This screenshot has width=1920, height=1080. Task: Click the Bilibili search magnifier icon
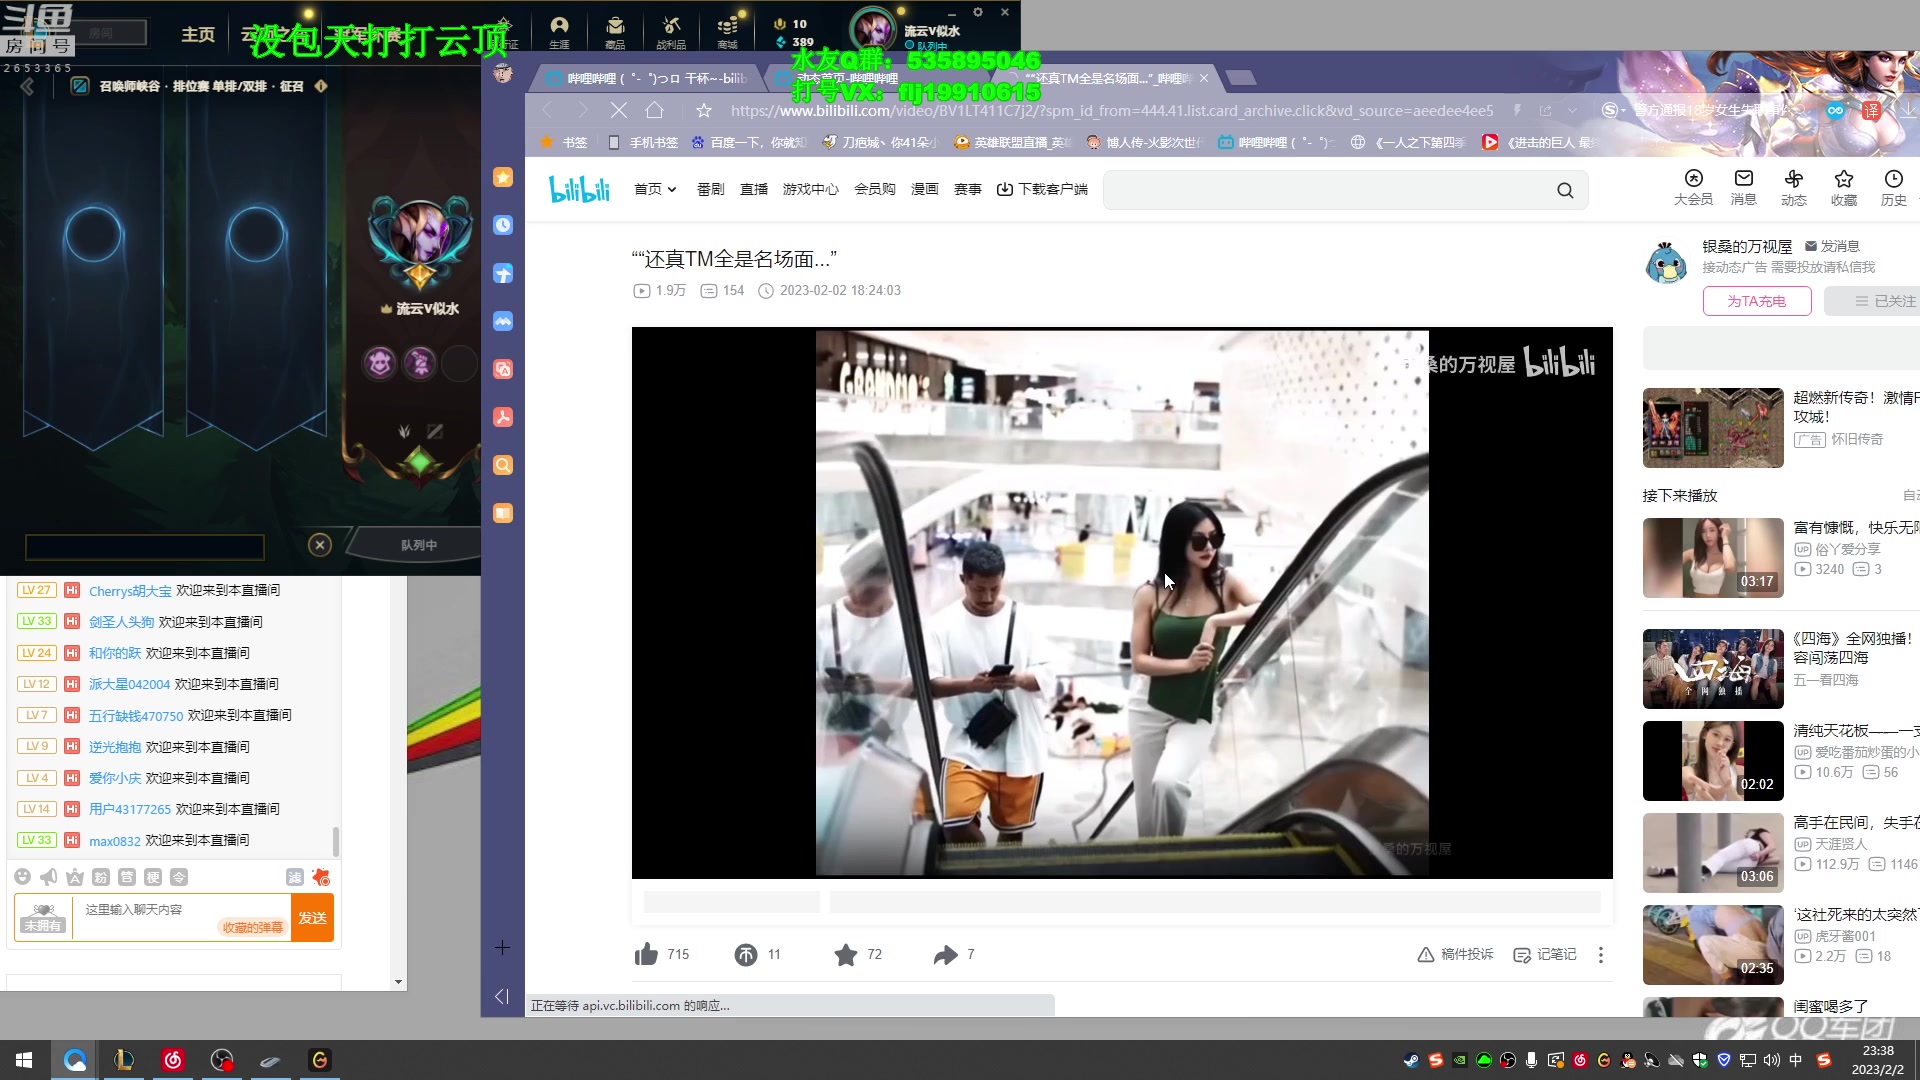click(x=1565, y=190)
